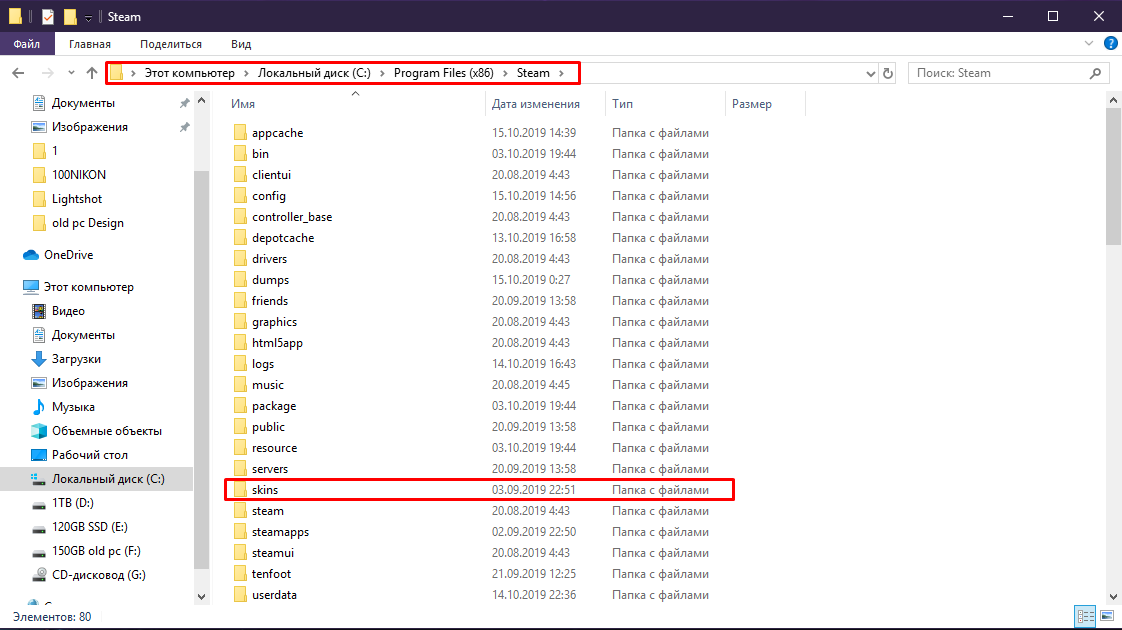The width and height of the screenshot is (1122, 630).
Task: Open CD-дисковод (G:) drive icon
Action: point(39,575)
